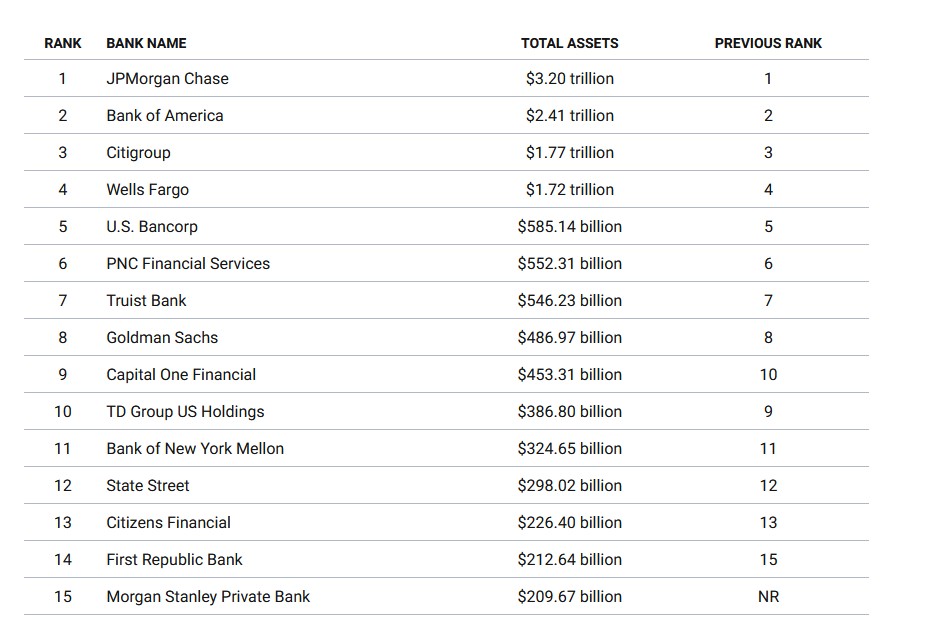Click the NR previous rank cell
This screenshot has height=639, width=936.
coord(768,597)
